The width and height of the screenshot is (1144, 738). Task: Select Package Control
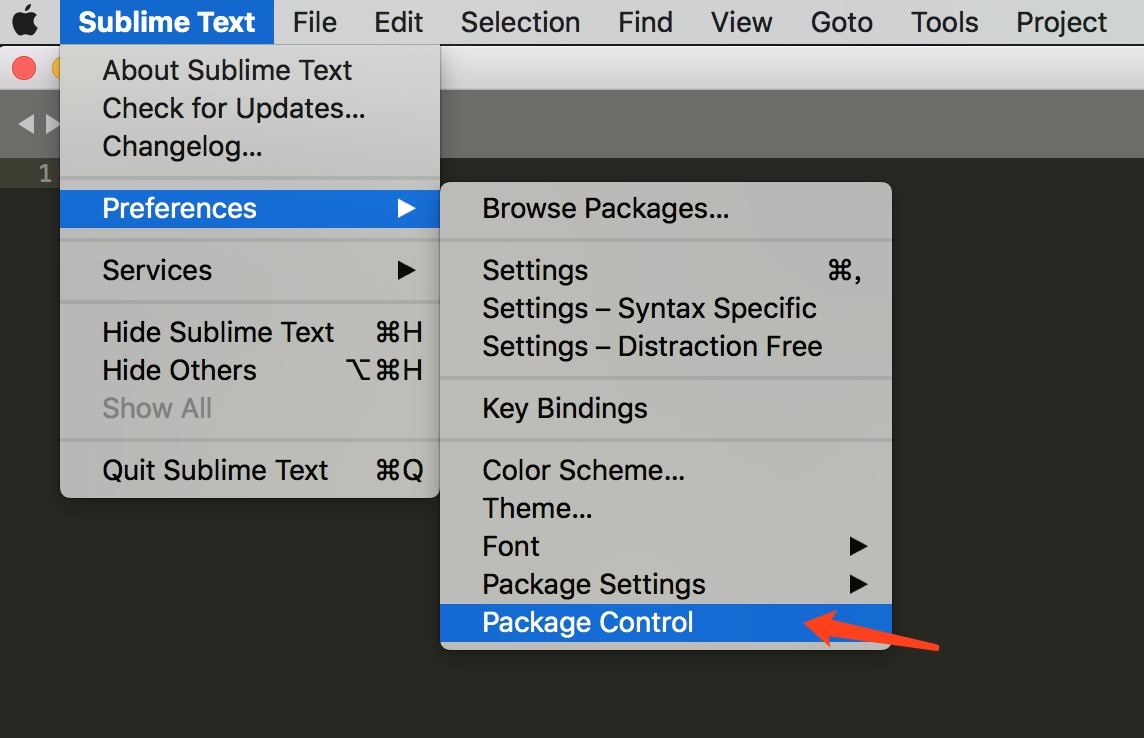tap(665, 623)
